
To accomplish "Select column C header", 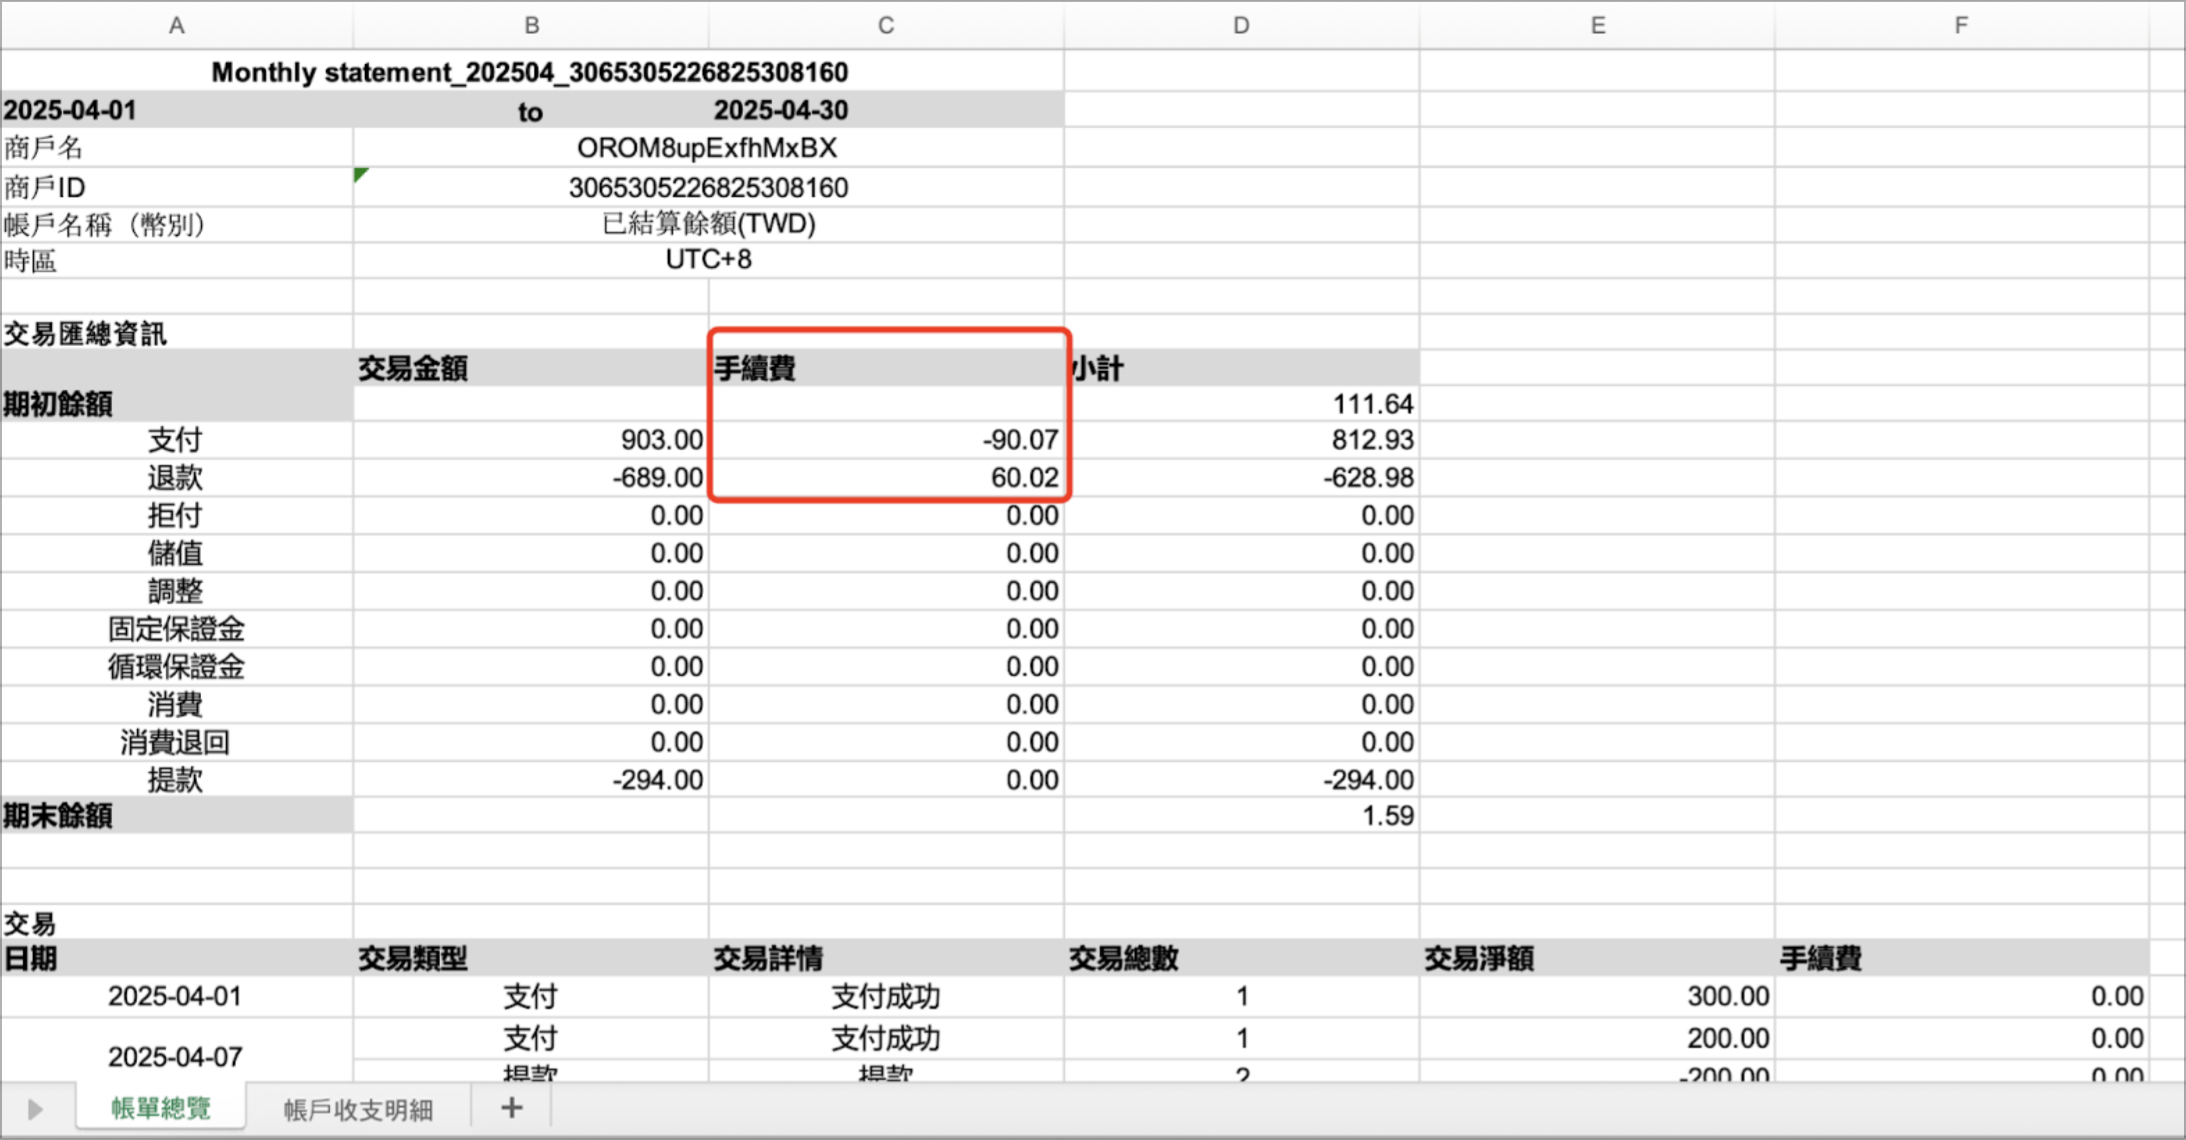I will [x=886, y=26].
